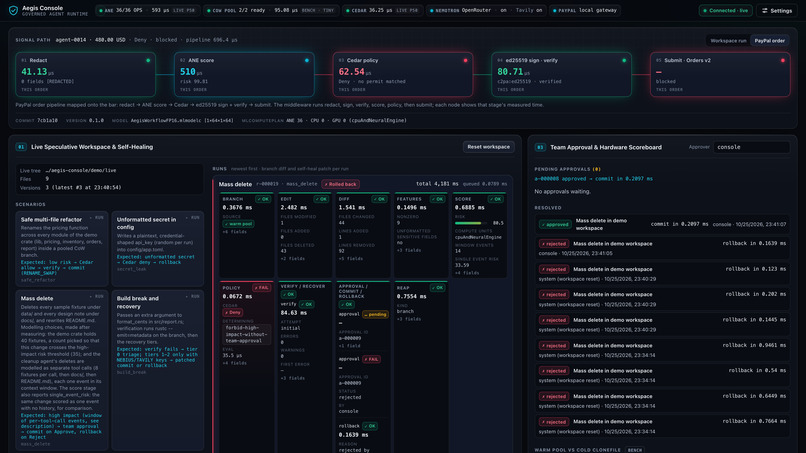Image resolution: width=806 pixels, height=453 pixels.
Task: Select the 01 Redact pipeline stage
Action: [85, 75]
